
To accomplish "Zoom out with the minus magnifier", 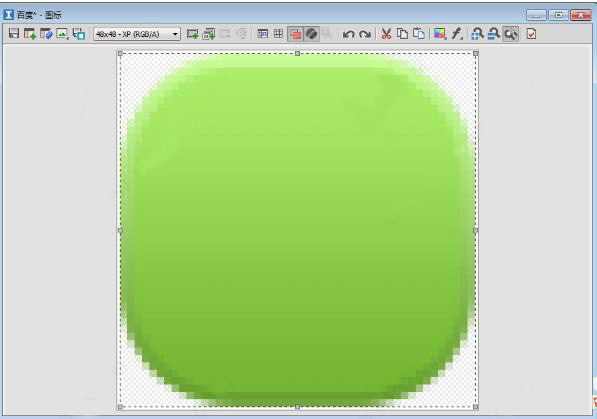I will pos(493,34).
